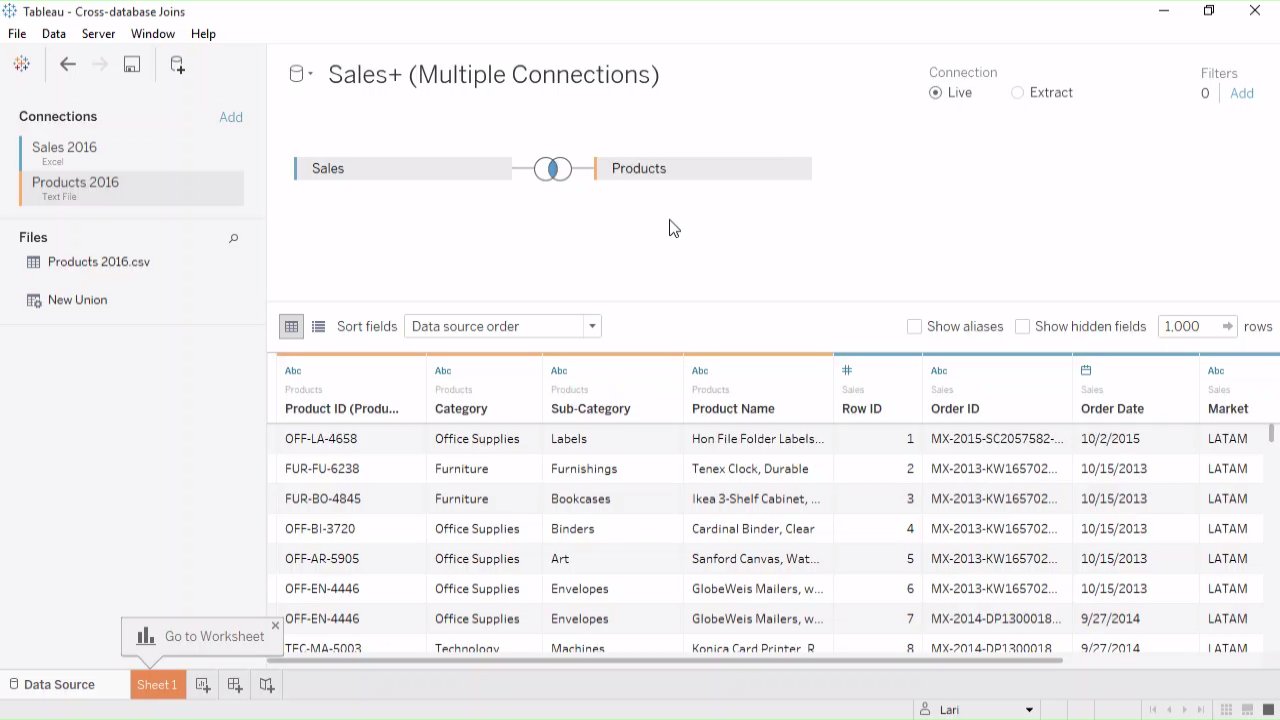The image size is (1280, 720).
Task: Switch to the Sheet1 tab
Action: [x=157, y=685]
